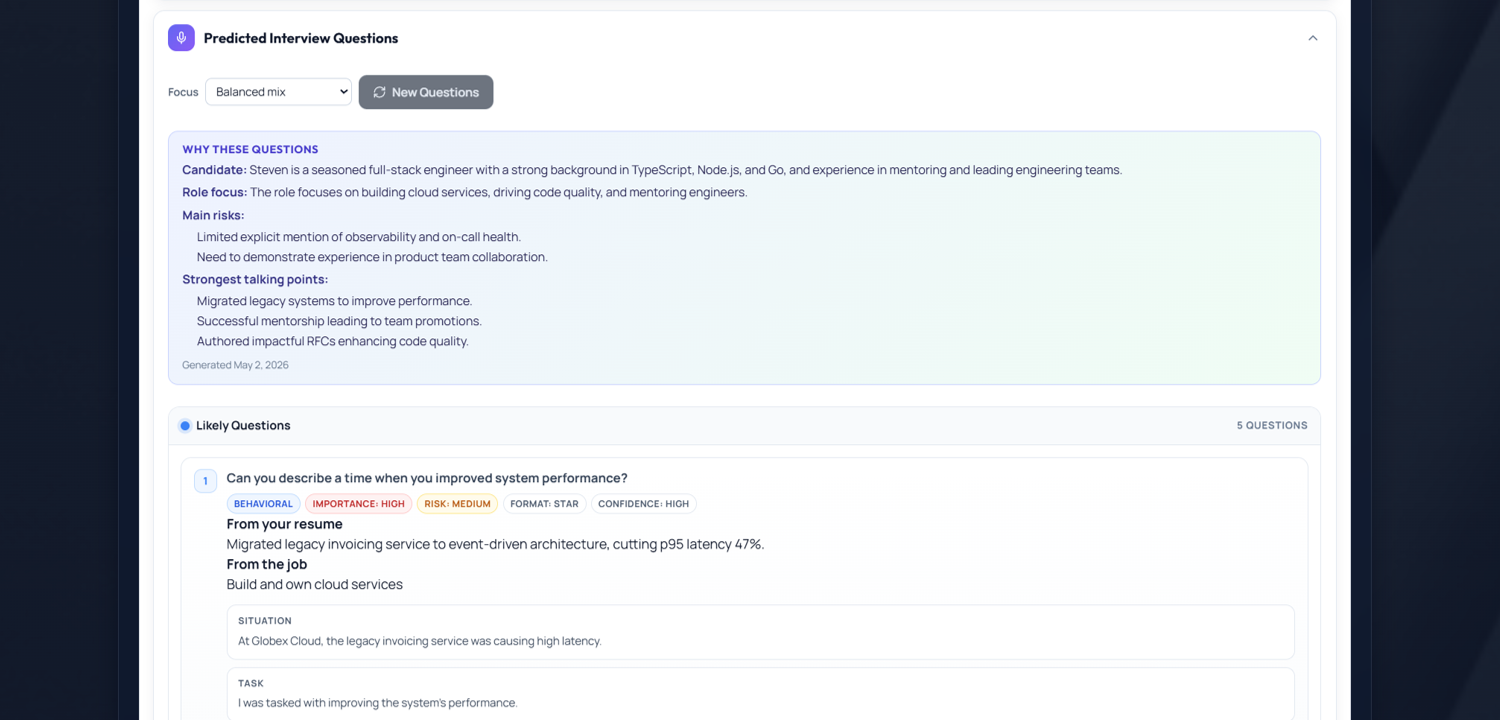The width and height of the screenshot is (1500, 720).
Task: Click the Candidate summary line about Steven
Action: pos(652,170)
